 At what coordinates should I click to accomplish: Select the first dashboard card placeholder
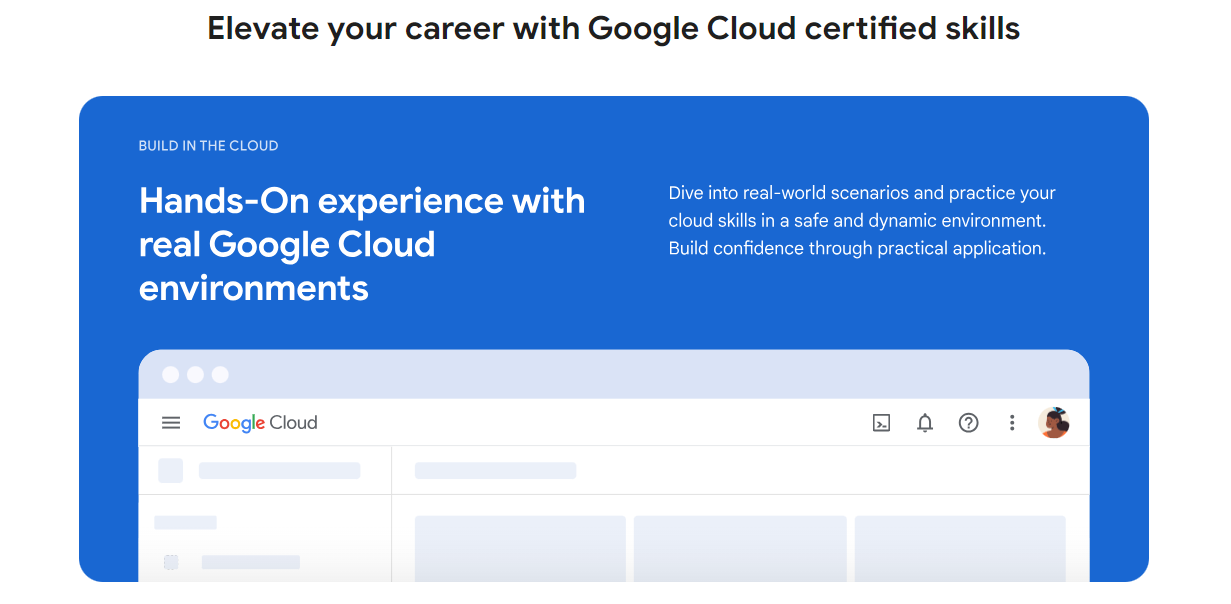(520, 548)
